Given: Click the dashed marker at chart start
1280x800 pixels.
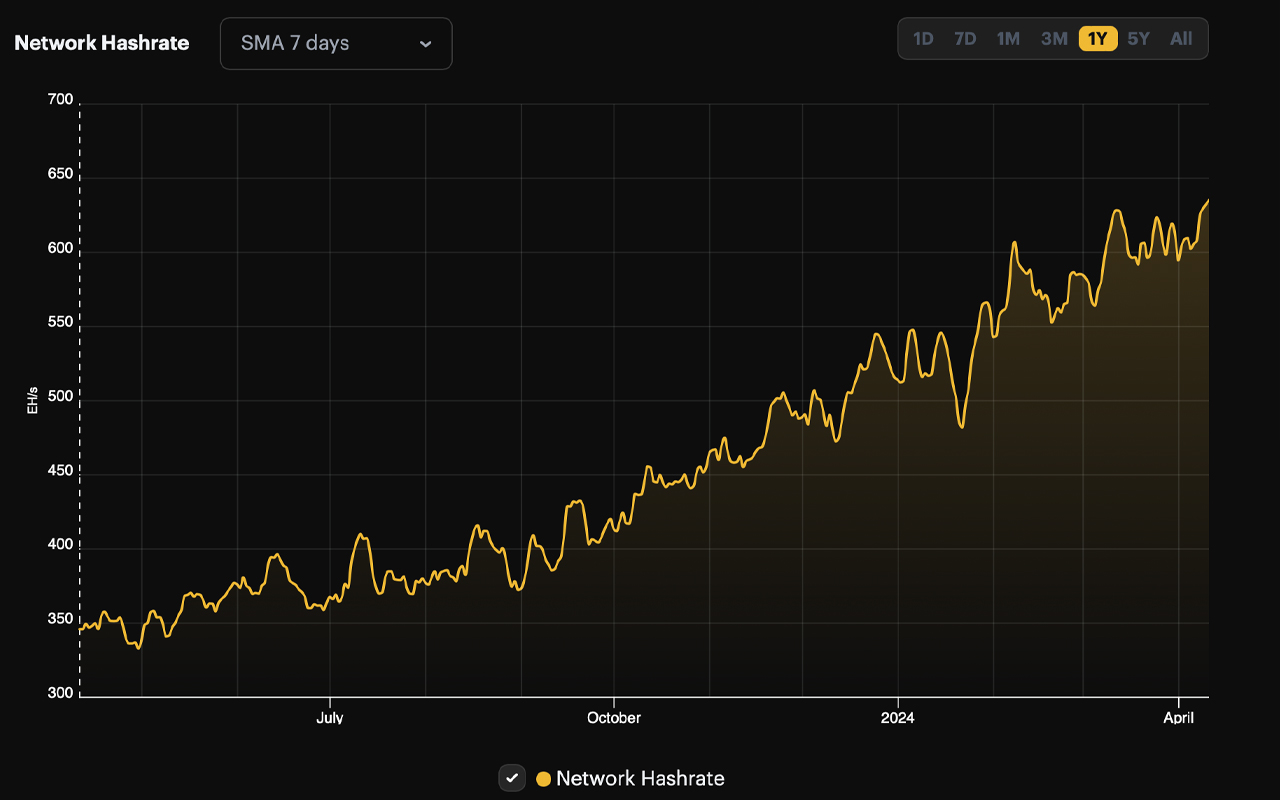Looking at the screenshot, I should click(x=81, y=400).
